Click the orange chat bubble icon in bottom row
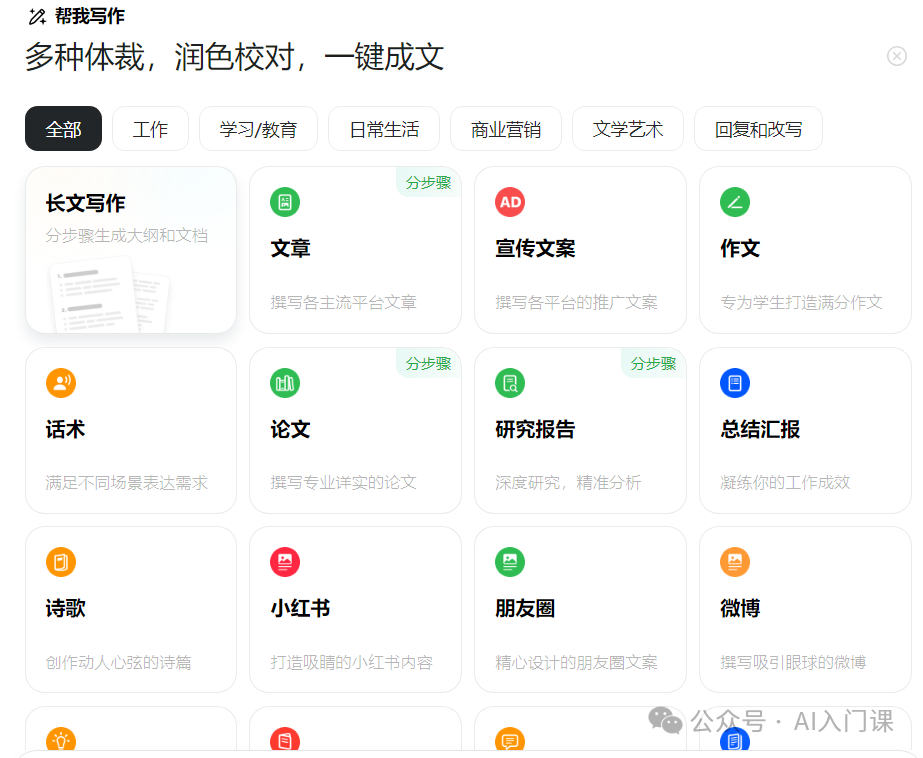The image size is (923, 758). click(510, 740)
